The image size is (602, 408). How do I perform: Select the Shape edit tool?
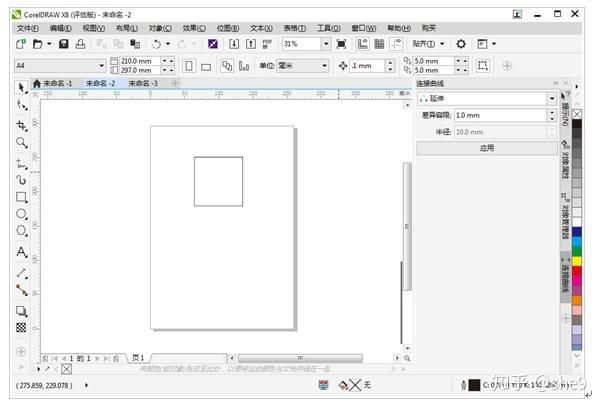(22, 106)
